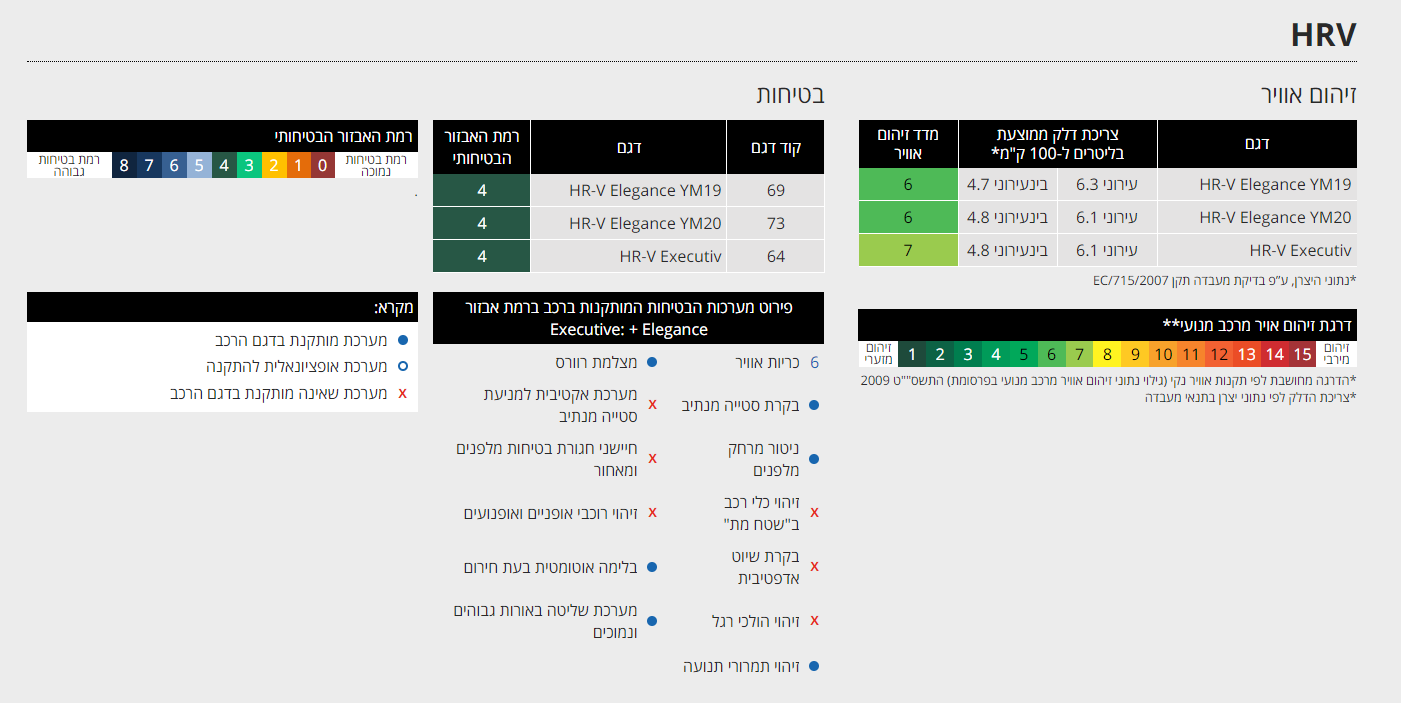Select yellow swatch 2 in safety equipment scale
This screenshot has width=1401, height=703.
[273, 165]
